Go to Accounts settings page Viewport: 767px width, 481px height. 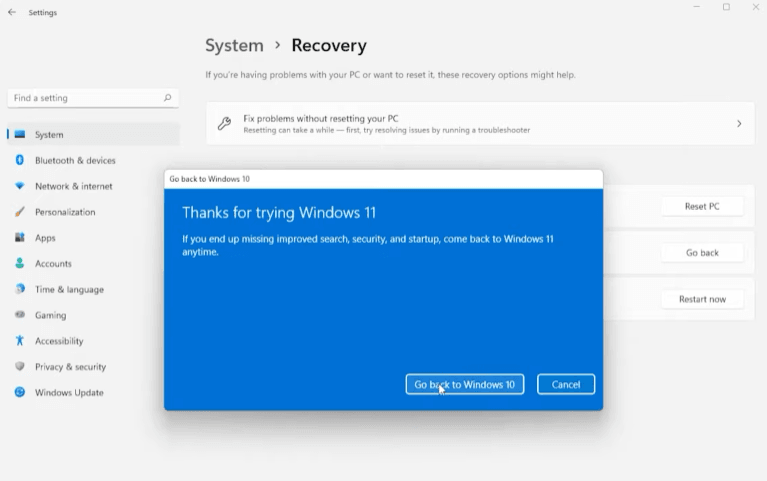(53, 264)
